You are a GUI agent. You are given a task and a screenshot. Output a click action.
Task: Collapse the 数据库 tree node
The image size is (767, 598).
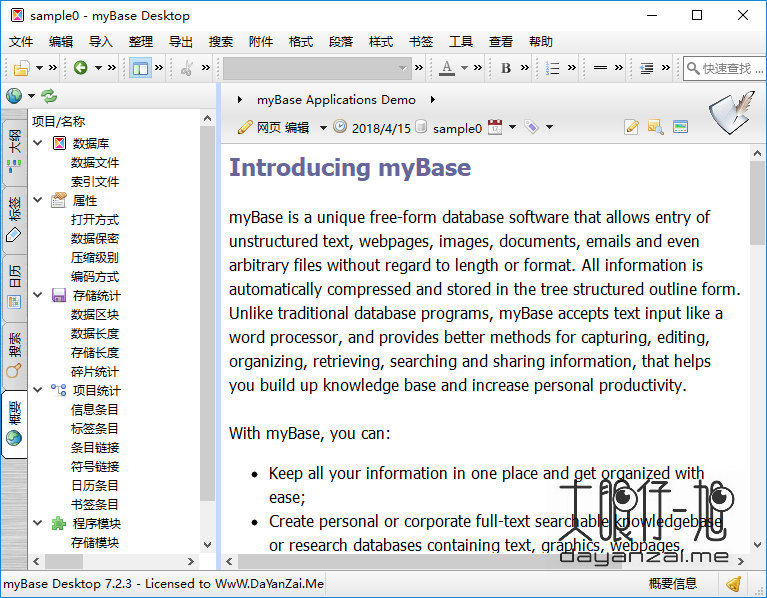[x=38, y=143]
